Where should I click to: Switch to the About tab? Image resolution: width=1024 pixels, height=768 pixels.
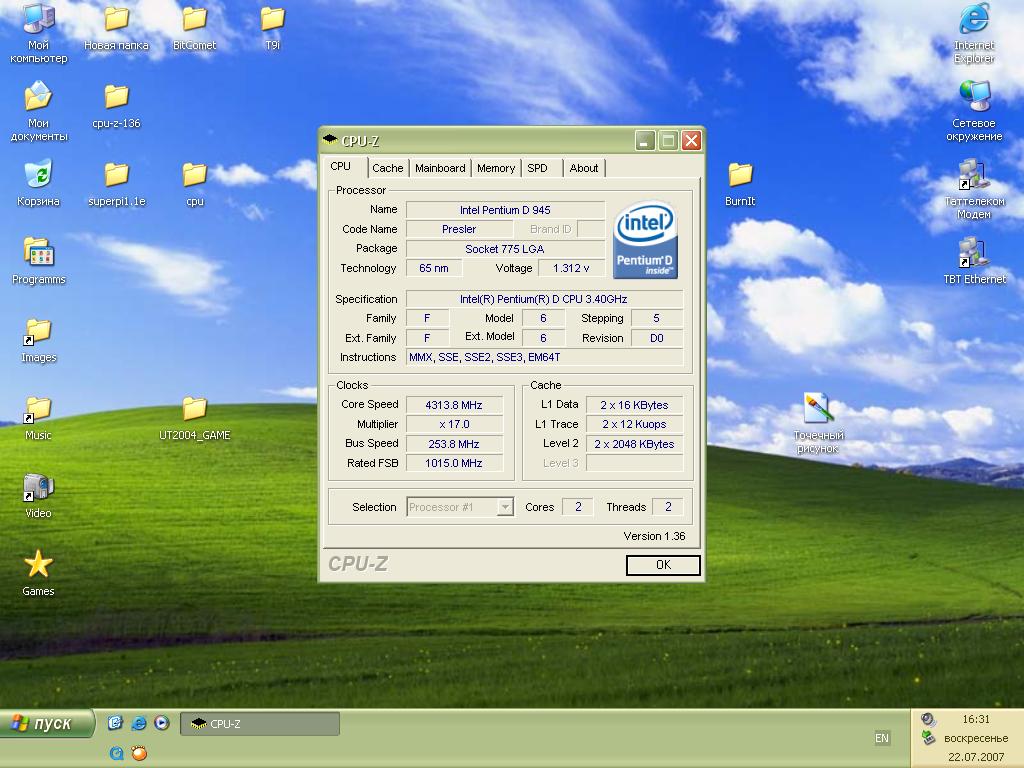tap(583, 168)
